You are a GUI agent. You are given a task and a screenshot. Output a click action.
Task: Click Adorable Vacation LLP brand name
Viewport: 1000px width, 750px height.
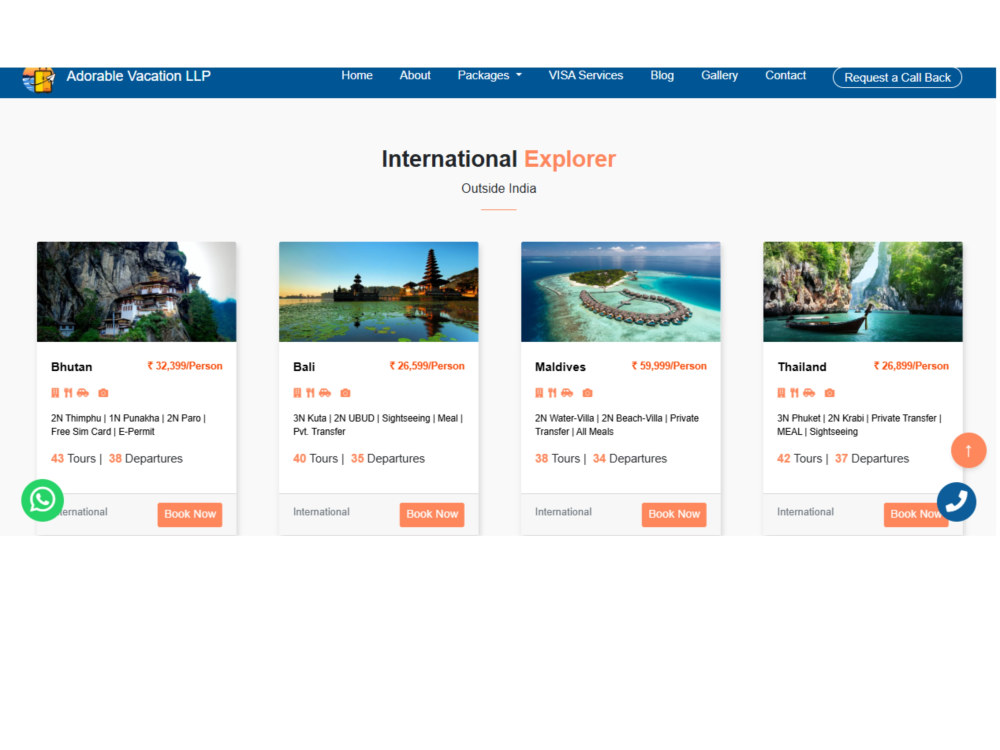138,77
